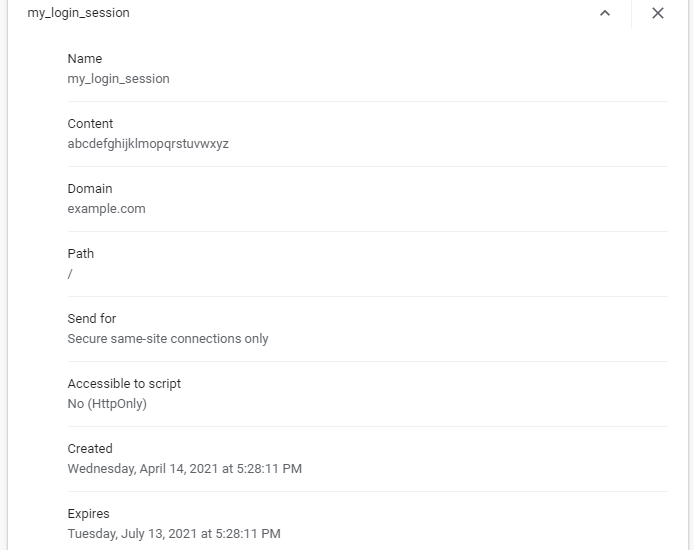The width and height of the screenshot is (694, 550).
Task: Click empty header space left of chevron
Action: pyautogui.click(x=363, y=13)
